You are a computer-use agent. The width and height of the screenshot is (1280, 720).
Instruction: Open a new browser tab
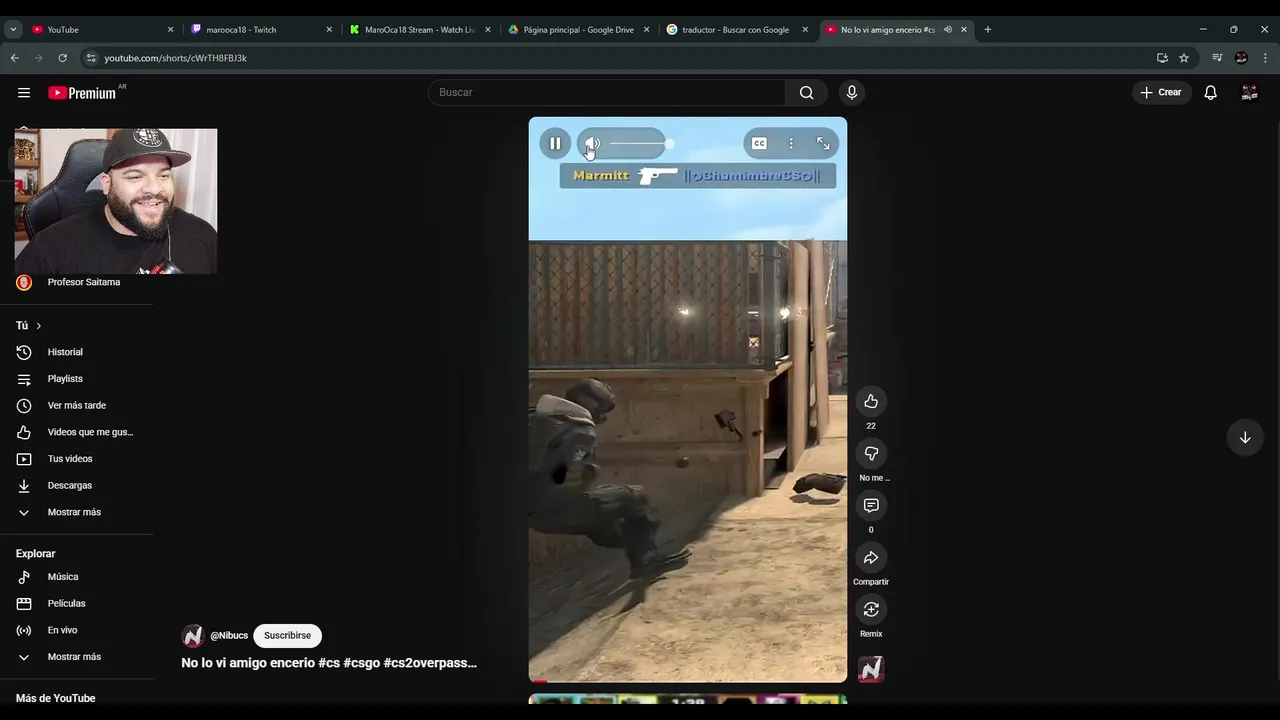tap(988, 30)
